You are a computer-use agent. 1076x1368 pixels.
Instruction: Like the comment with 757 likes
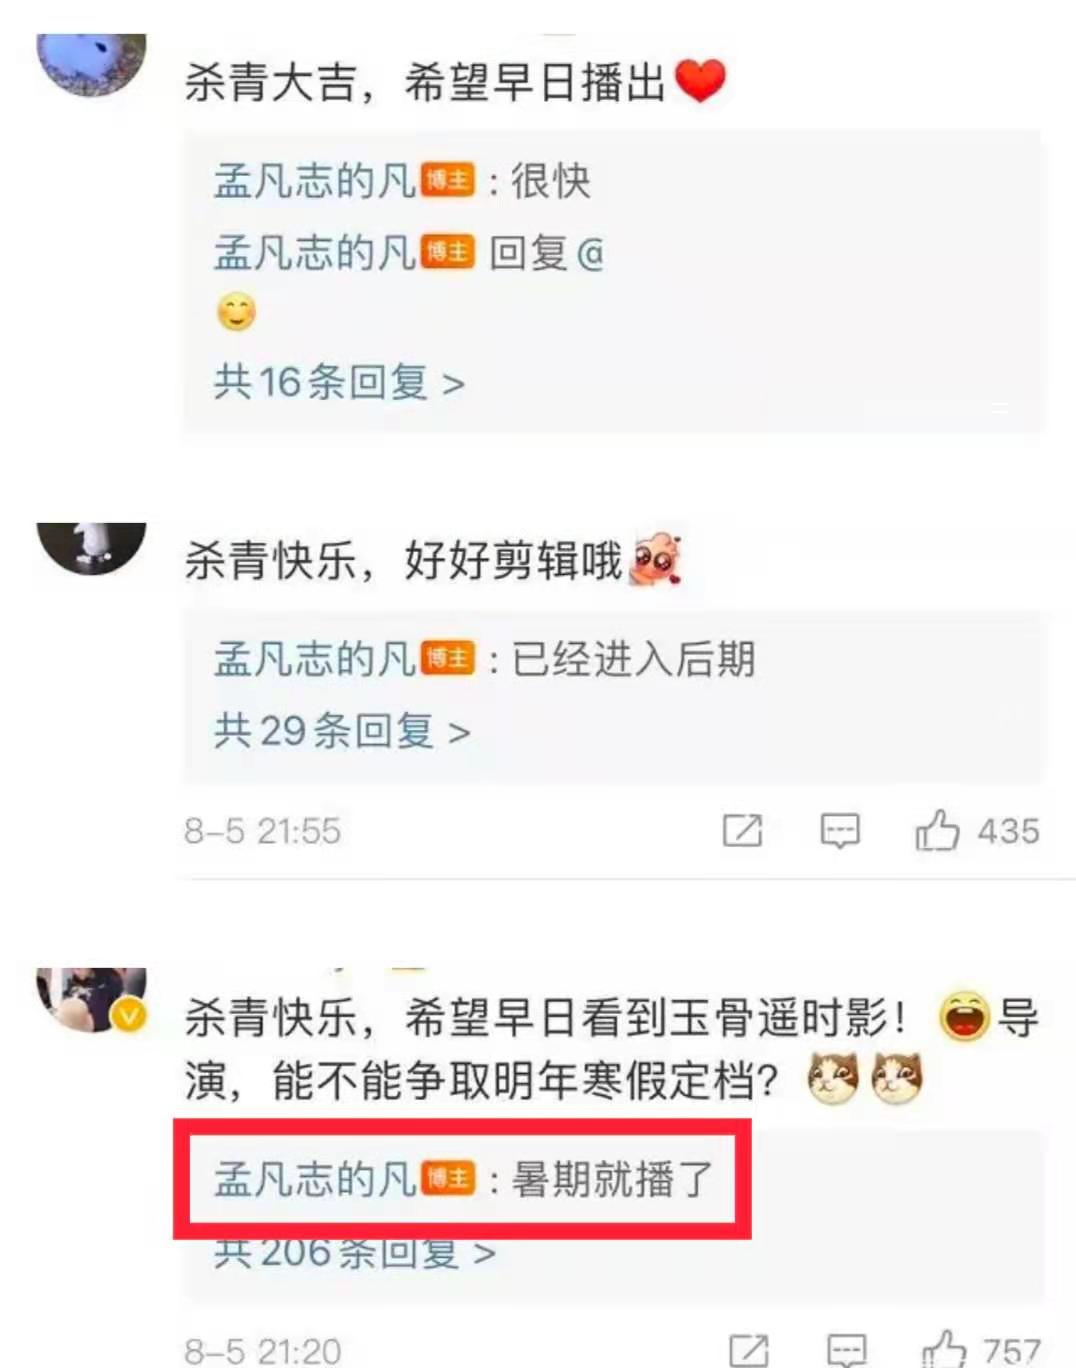[943, 1349]
